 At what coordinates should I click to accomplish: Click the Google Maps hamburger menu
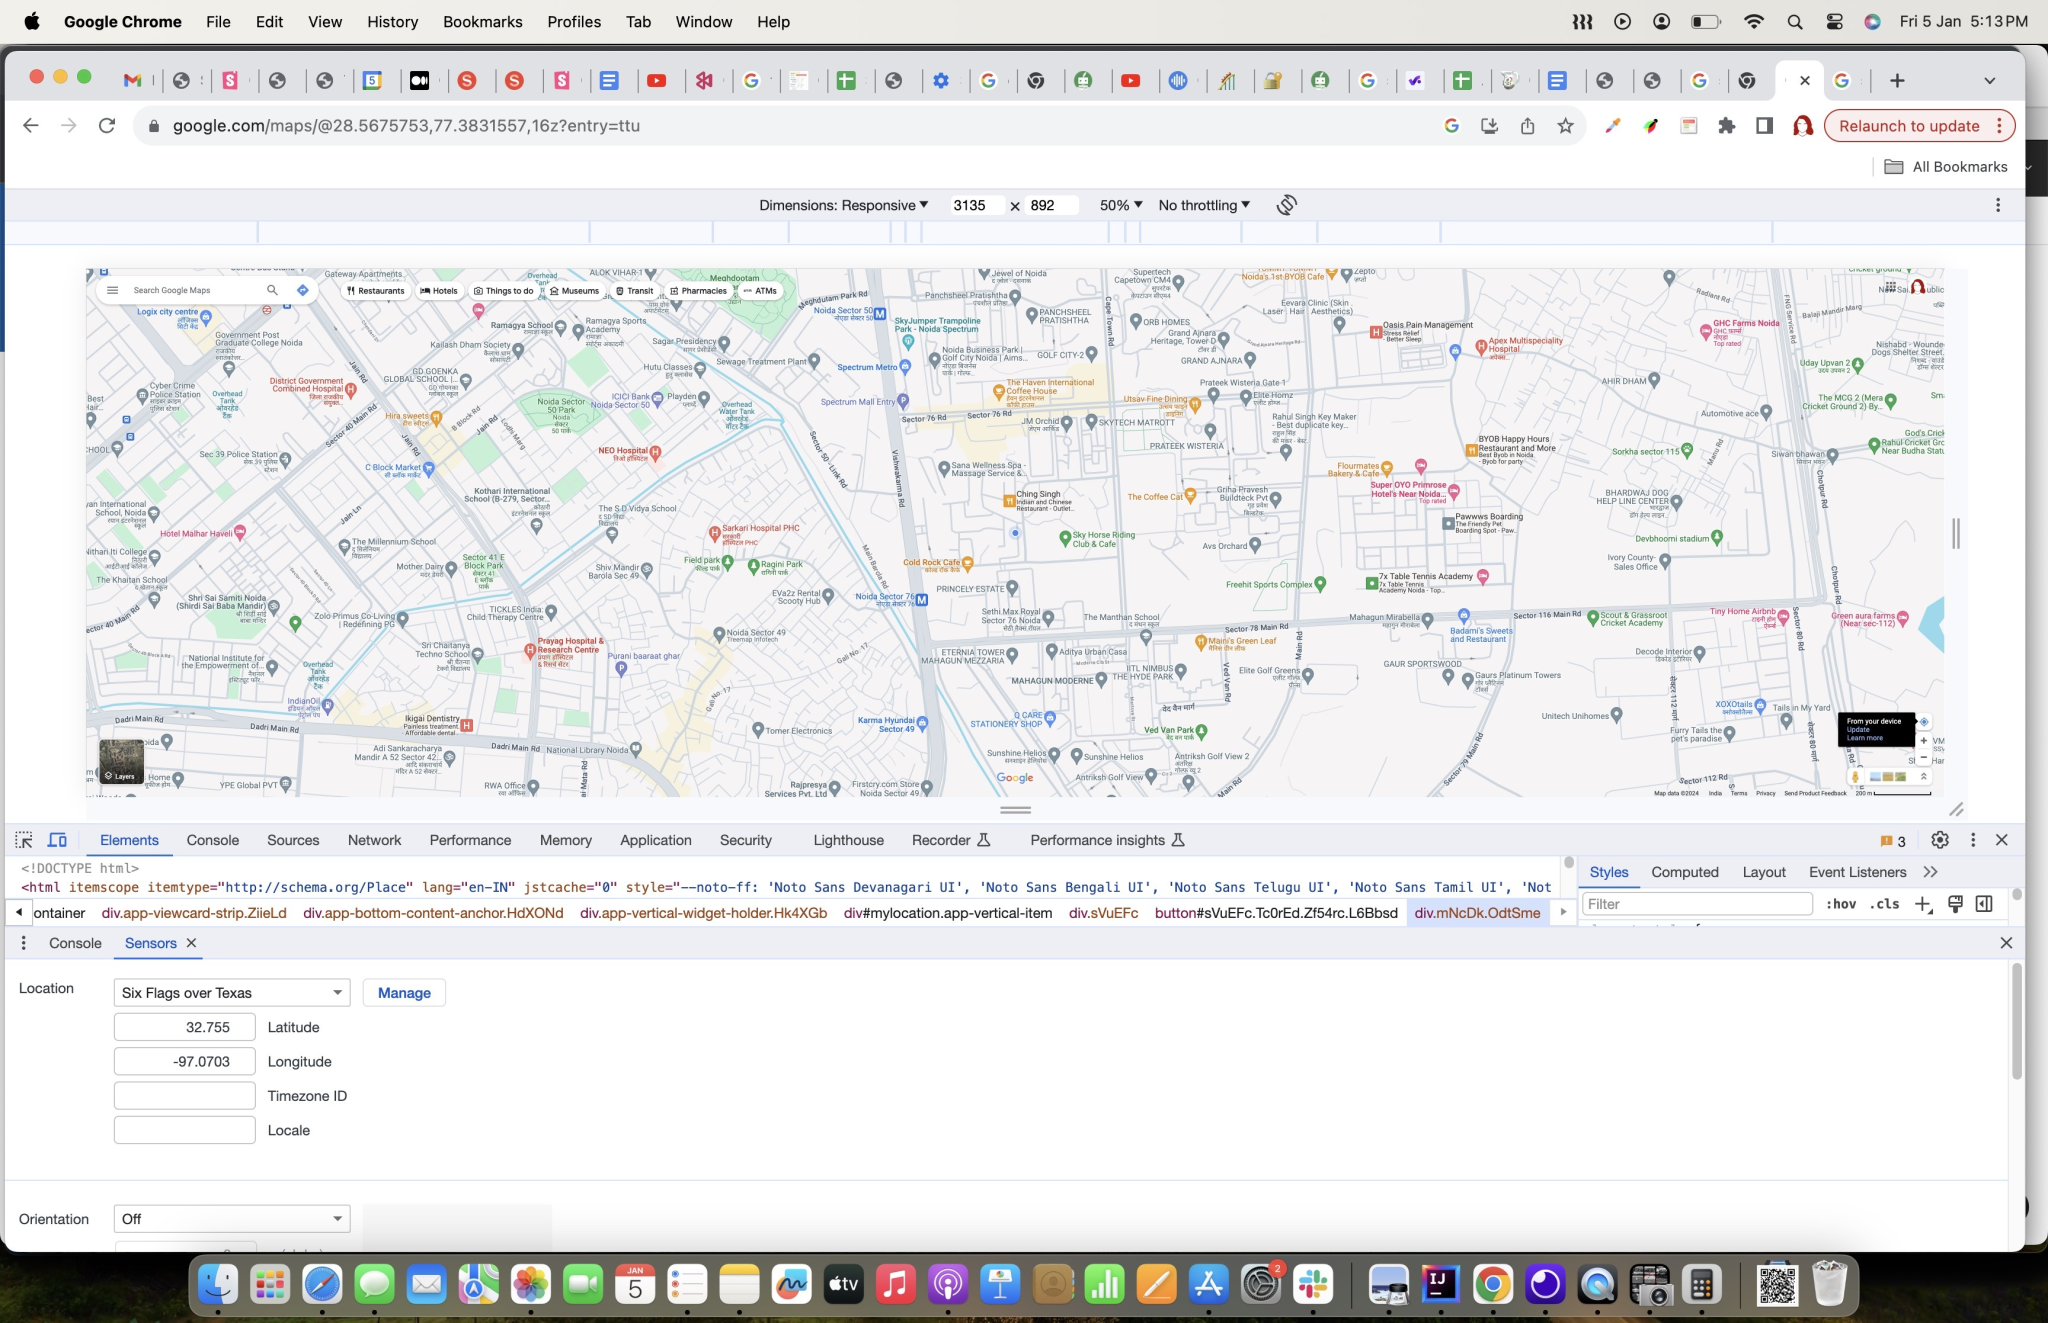pos(112,290)
